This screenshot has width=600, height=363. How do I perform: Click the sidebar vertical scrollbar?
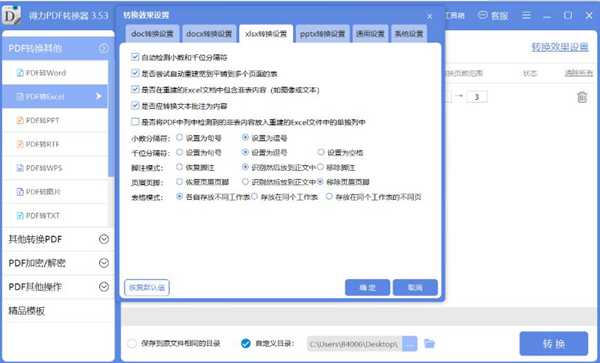tap(111, 119)
